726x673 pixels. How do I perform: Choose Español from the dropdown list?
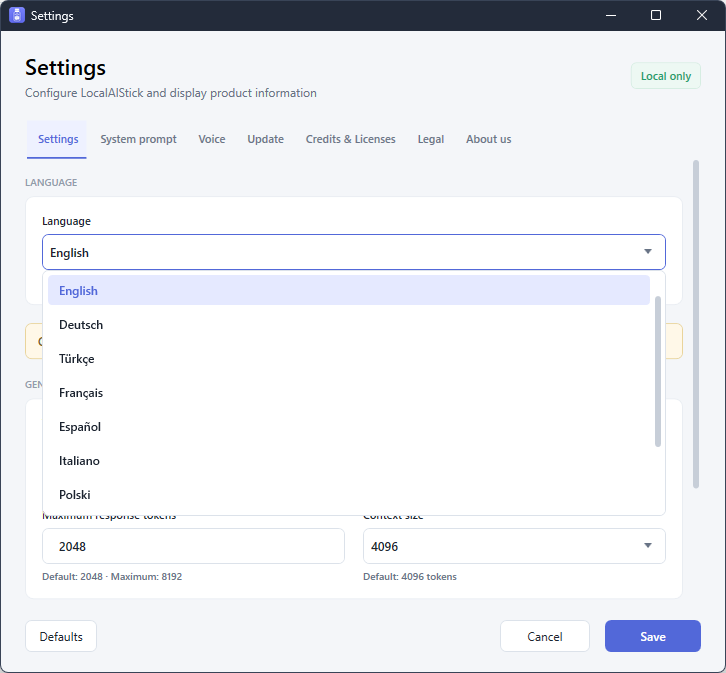(349, 427)
